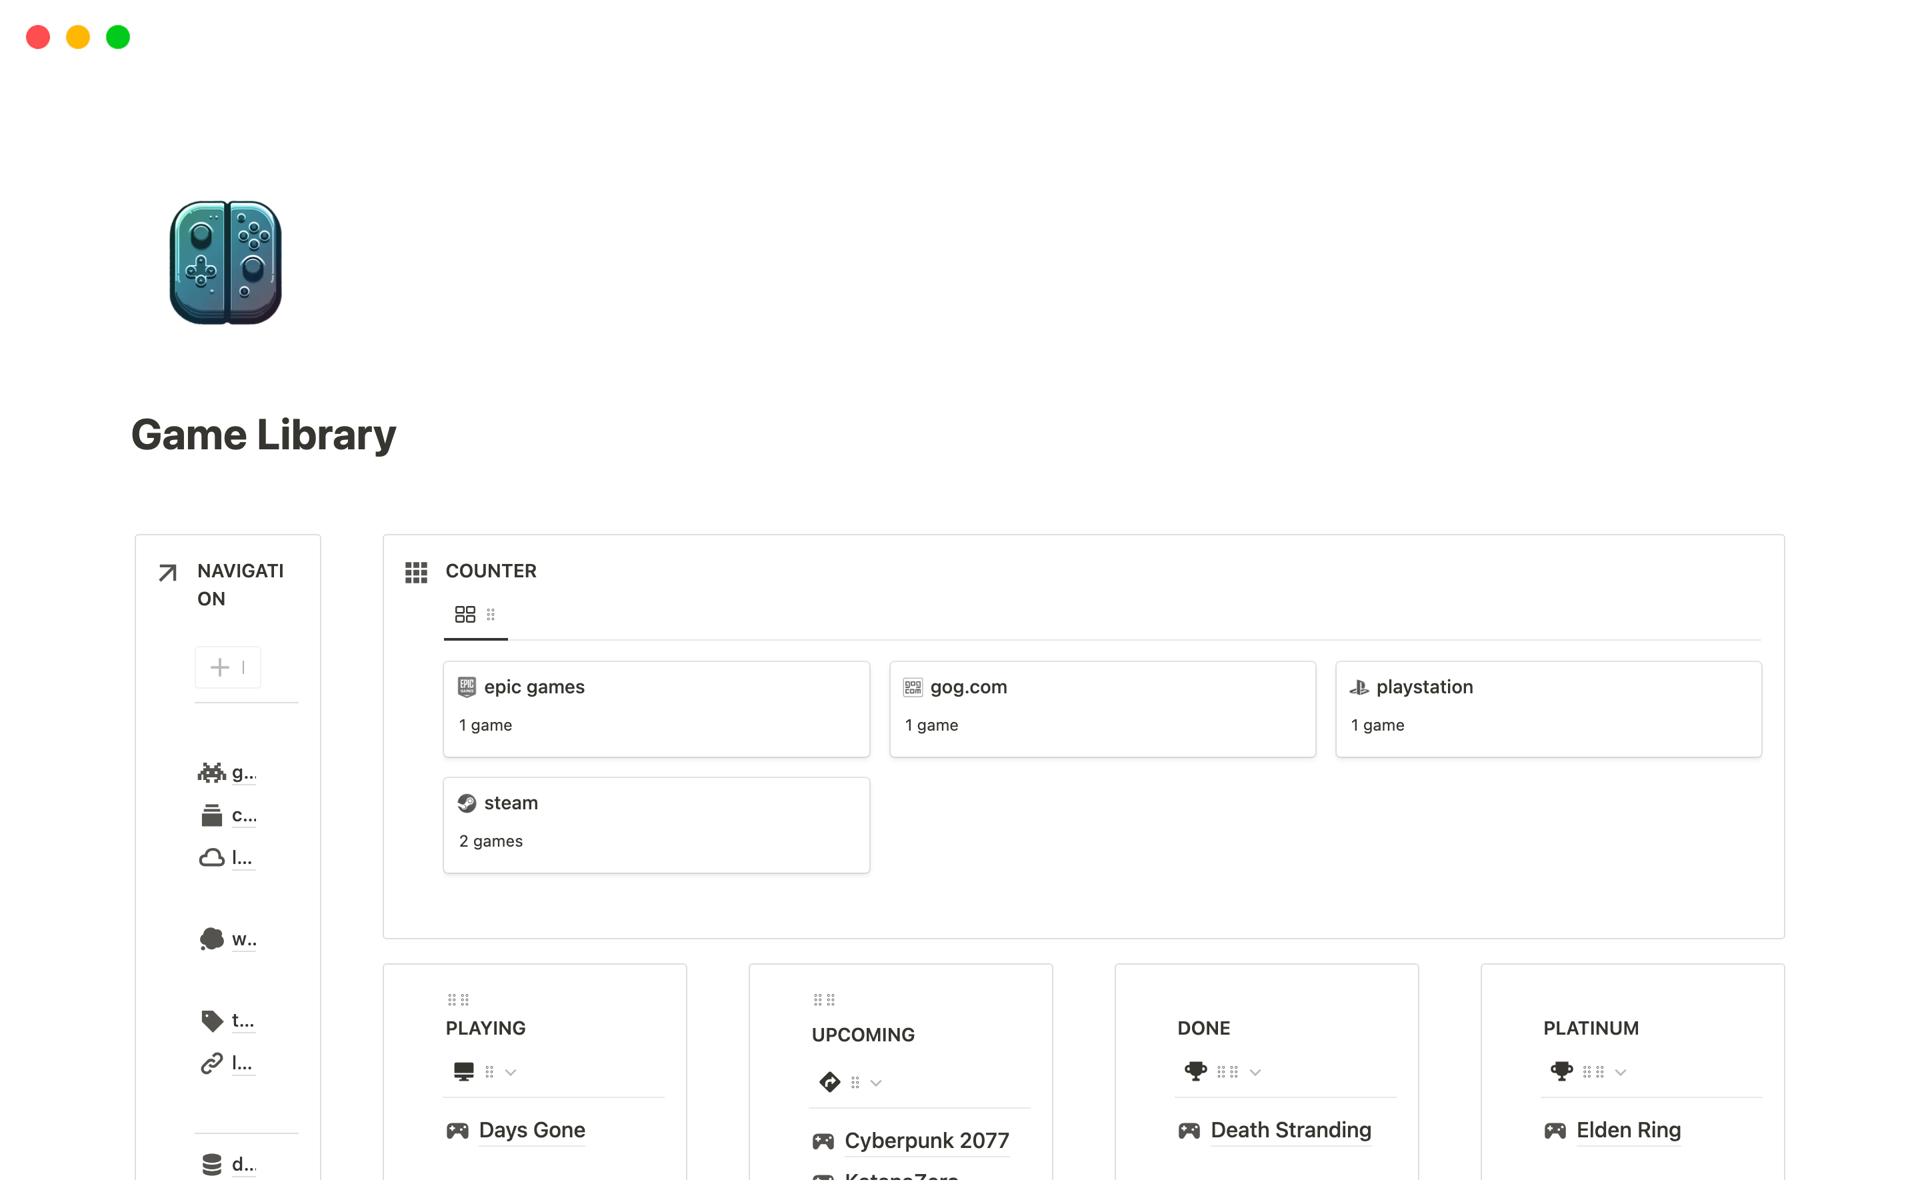Click the archive box icon in navigation sidebar
Viewport: 1920px width, 1200px height.
211,815
